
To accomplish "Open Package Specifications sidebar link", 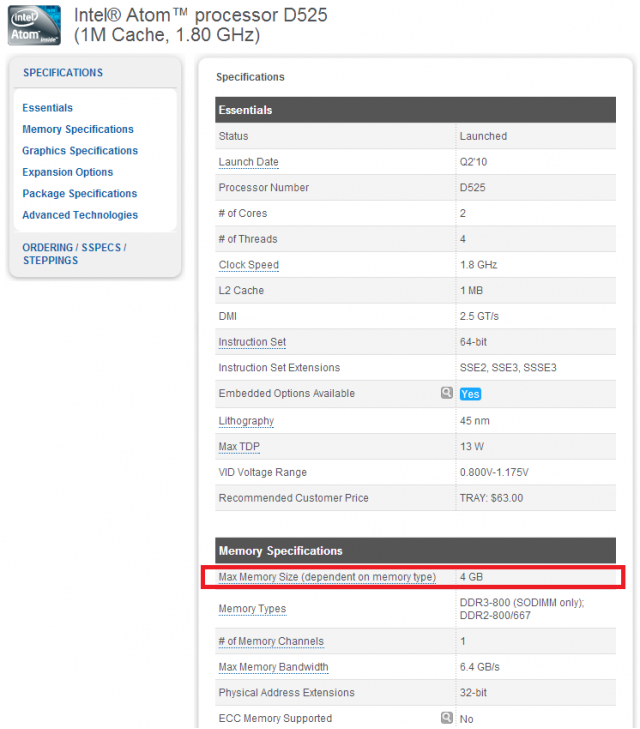I will coord(79,193).
